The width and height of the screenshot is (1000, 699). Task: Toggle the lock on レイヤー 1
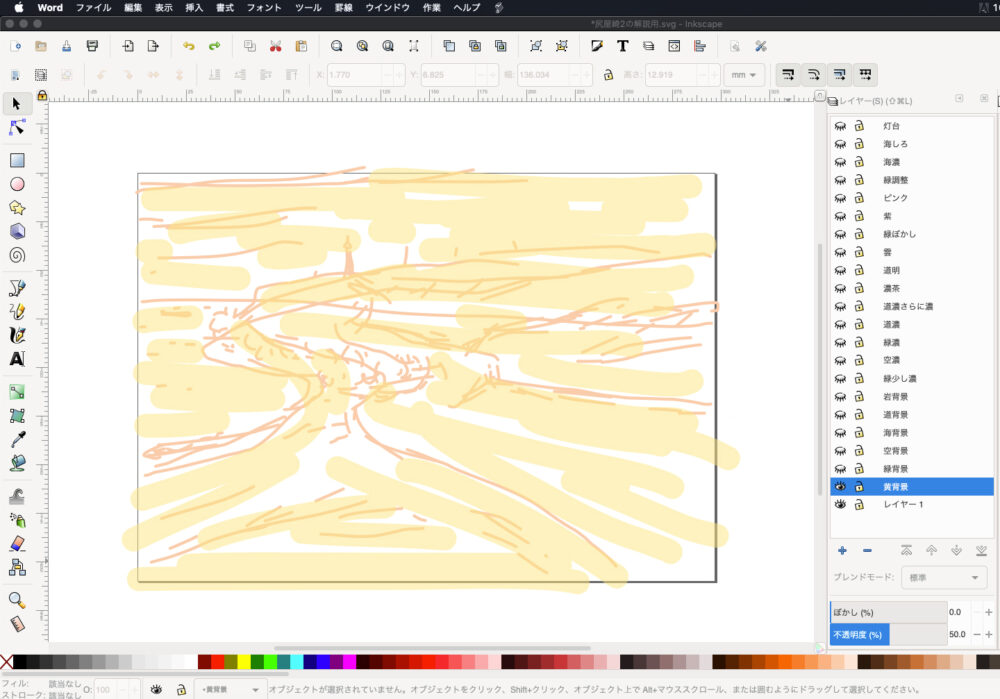(x=859, y=504)
